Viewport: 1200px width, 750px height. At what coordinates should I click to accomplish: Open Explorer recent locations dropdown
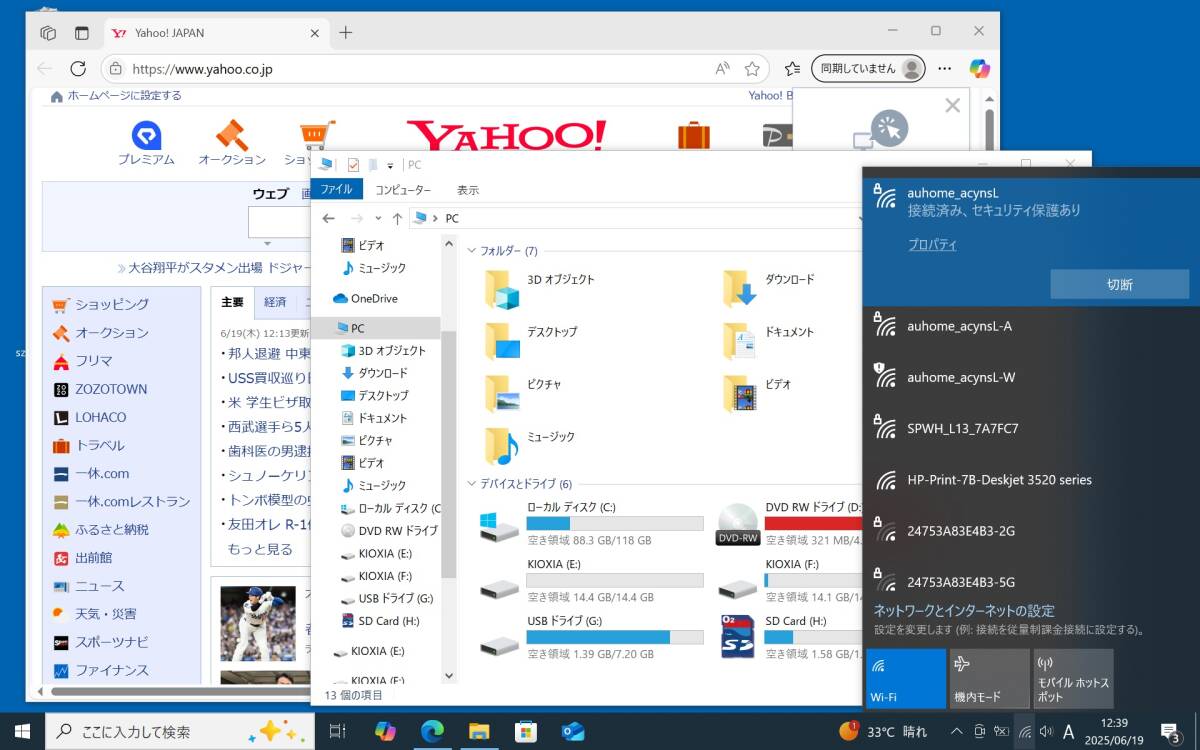pos(378,218)
